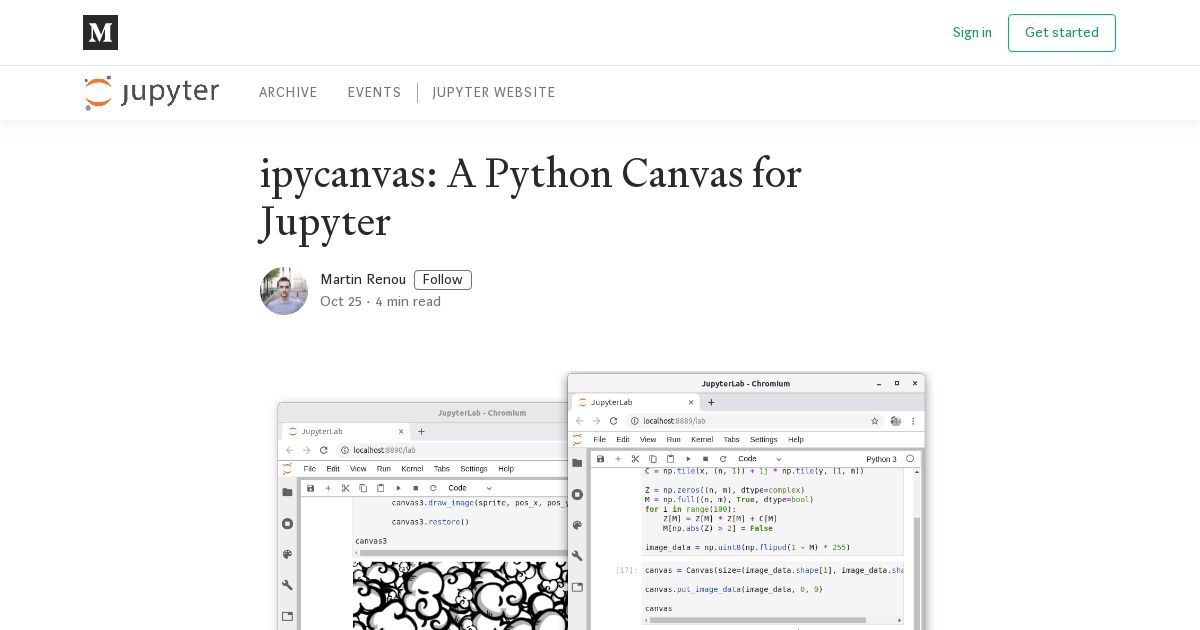Screen dimensions: 1200x630
Task: Open the wrench tools icon in left sidebar
Action: point(287,585)
